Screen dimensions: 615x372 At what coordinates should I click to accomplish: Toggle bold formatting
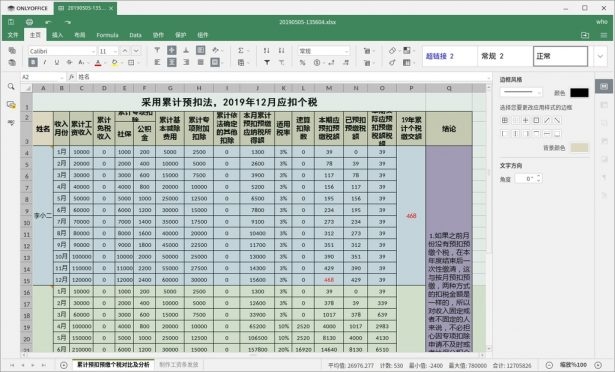point(33,62)
